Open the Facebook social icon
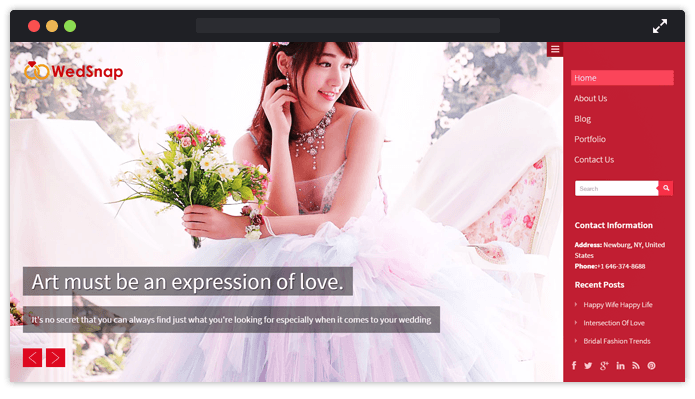695x399 pixels. (574, 365)
